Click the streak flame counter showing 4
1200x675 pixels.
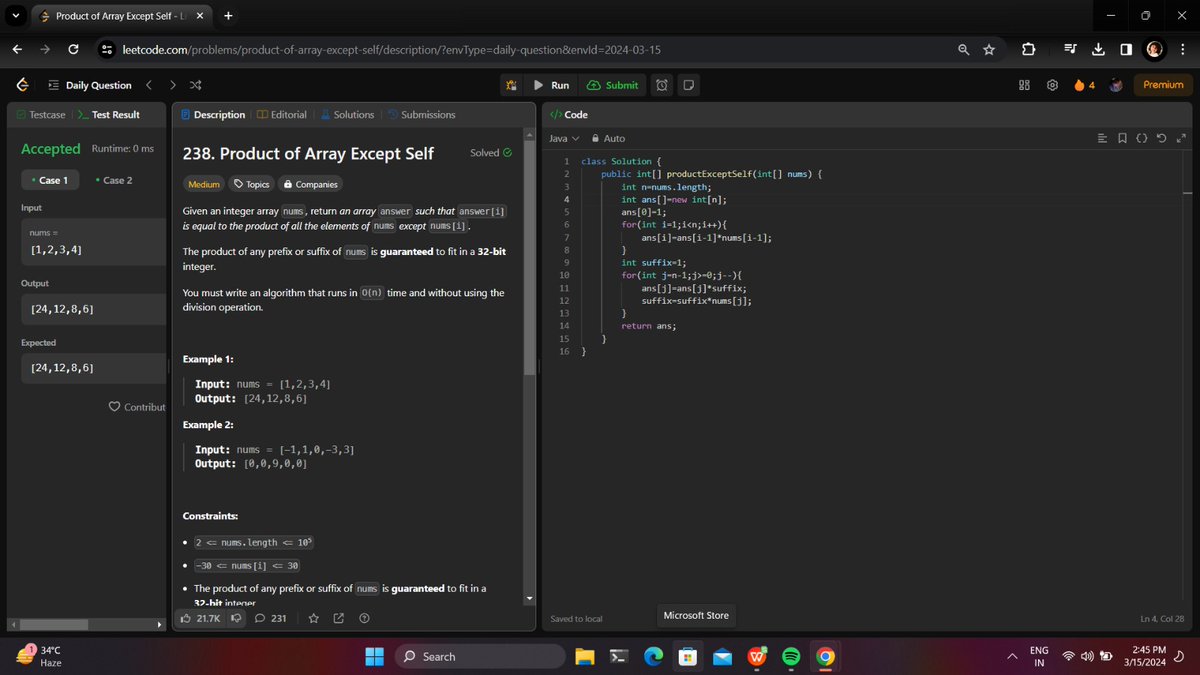coord(1085,85)
